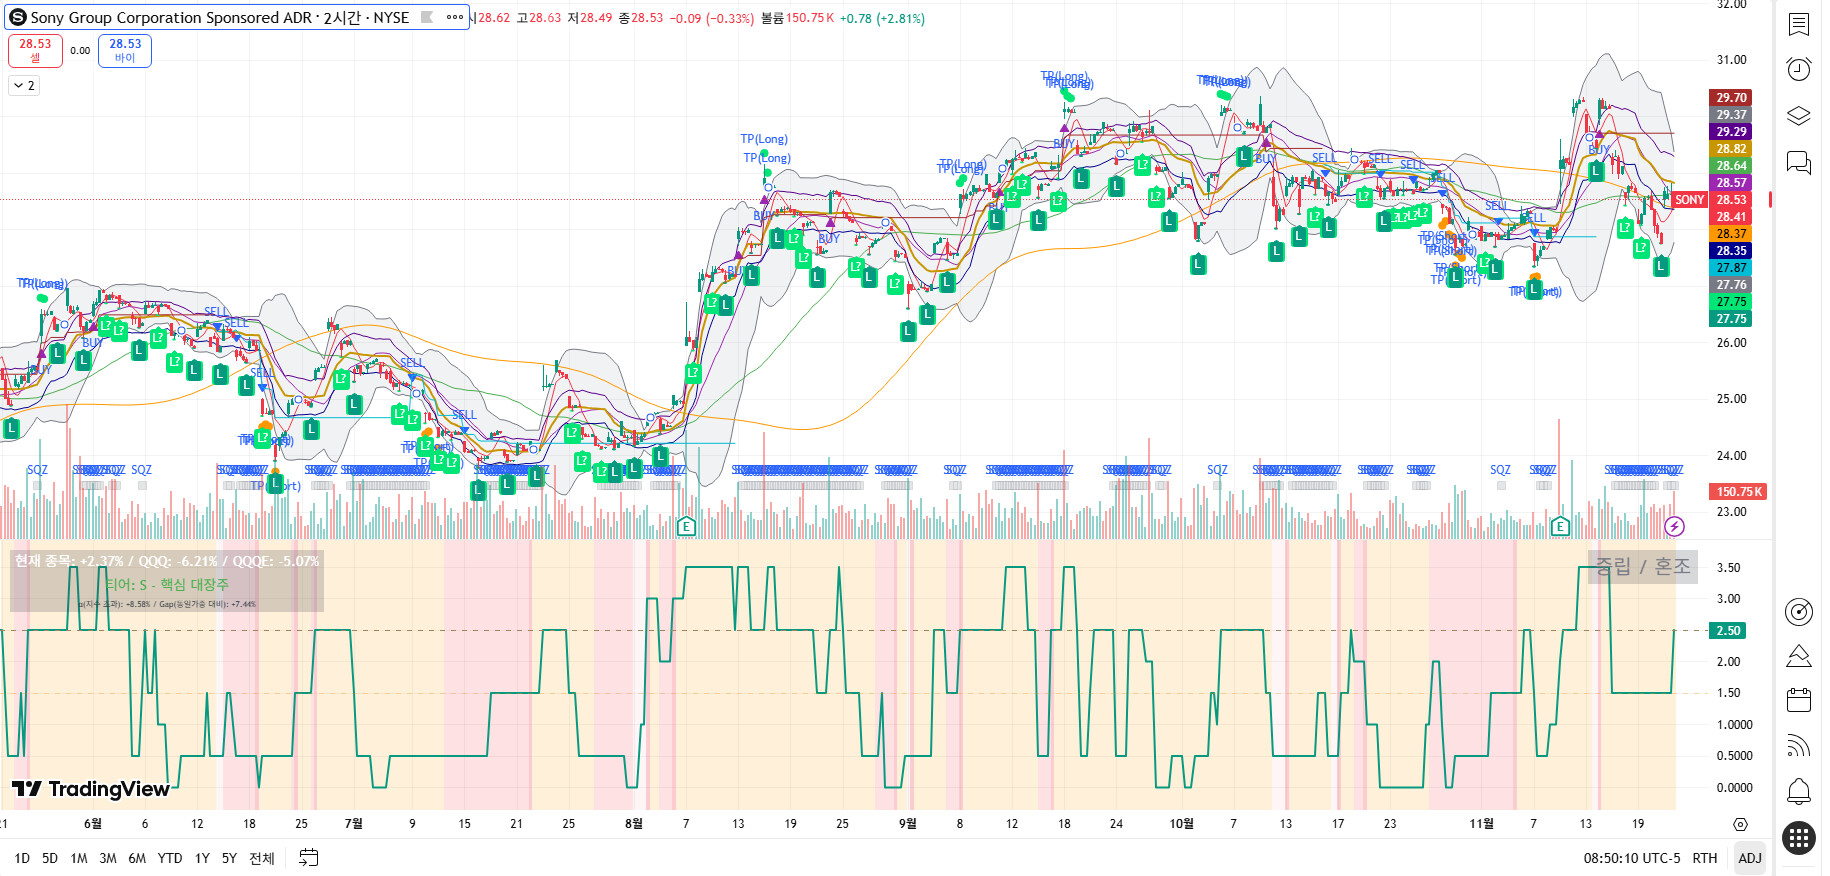This screenshot has width=1830, height=876.
Task: Toggle the RTH session setting
Action: coord(1704,858)
